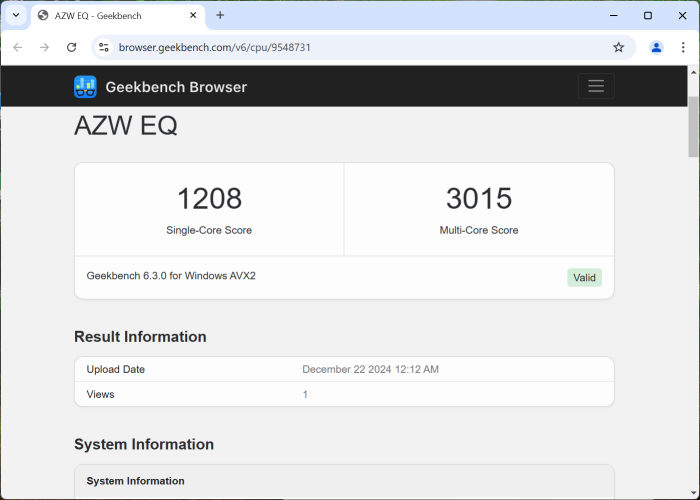Image resolution: width=700 pixels, height=500 pixels.
Task: Click the Single-Core Score label
Action: tap(209, 230)
